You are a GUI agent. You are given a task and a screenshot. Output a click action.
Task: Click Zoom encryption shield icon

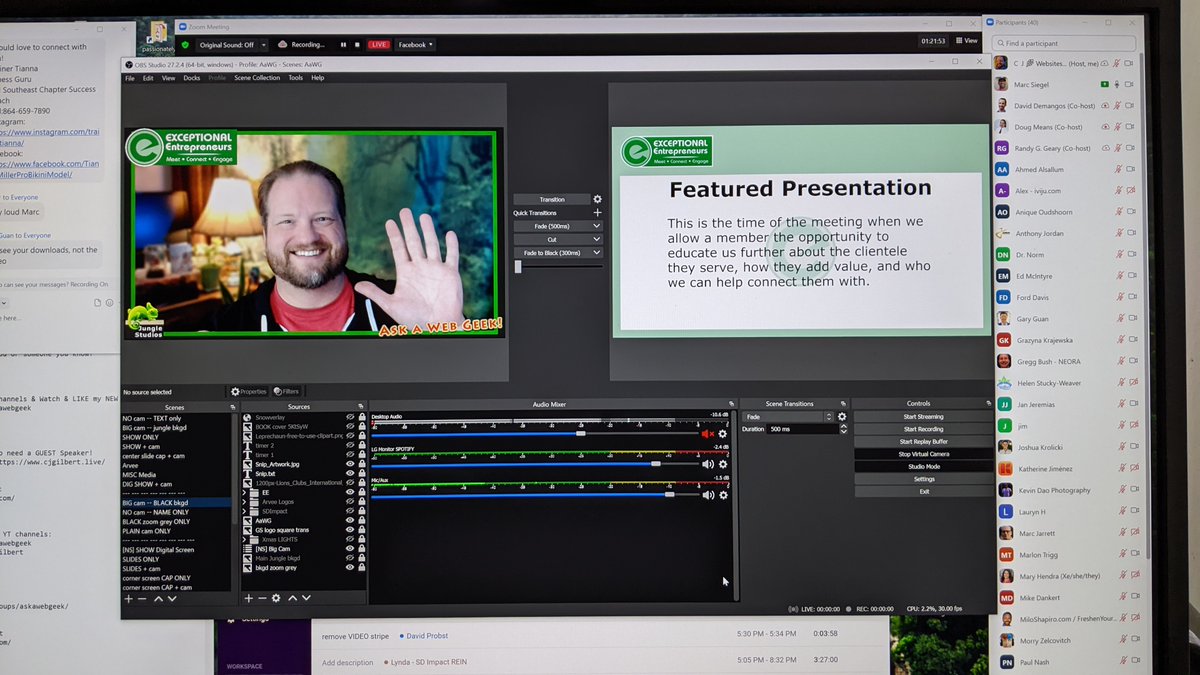pos(185,44)
